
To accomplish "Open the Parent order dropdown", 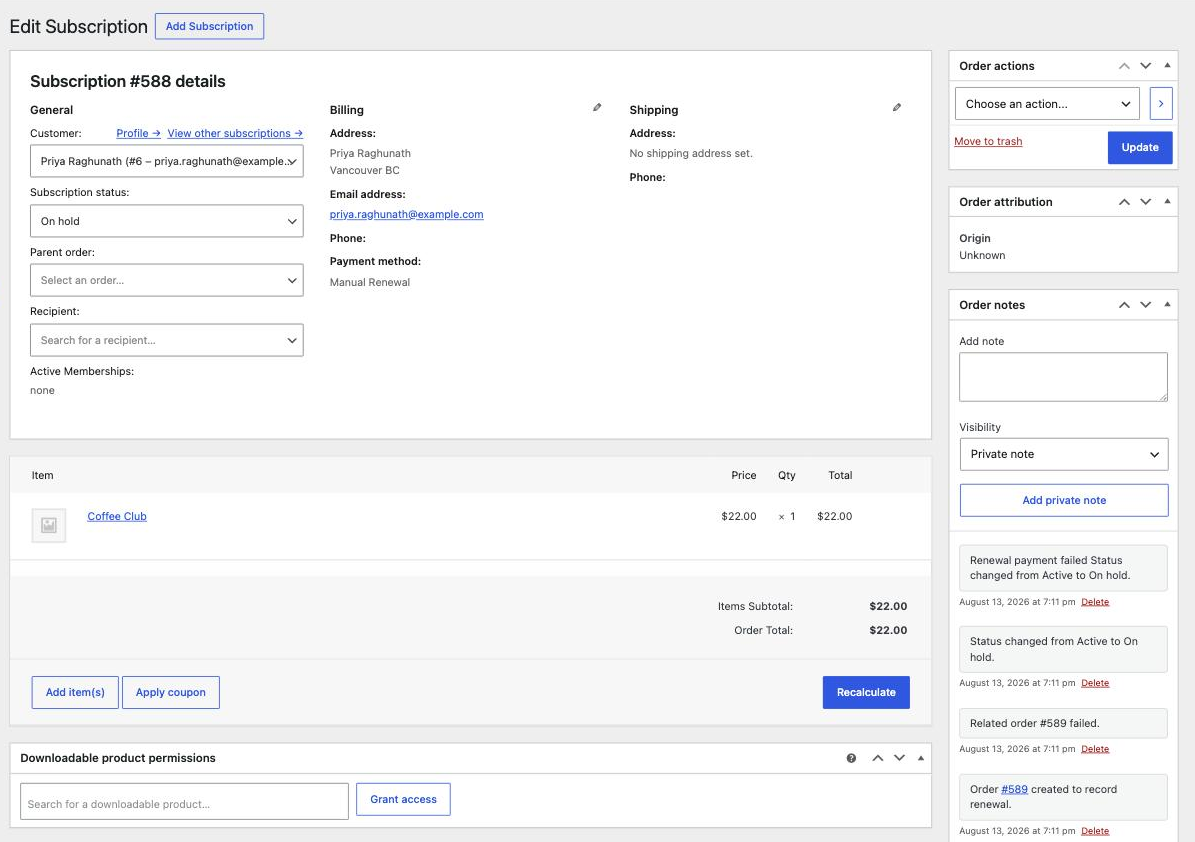I will 167,280.
